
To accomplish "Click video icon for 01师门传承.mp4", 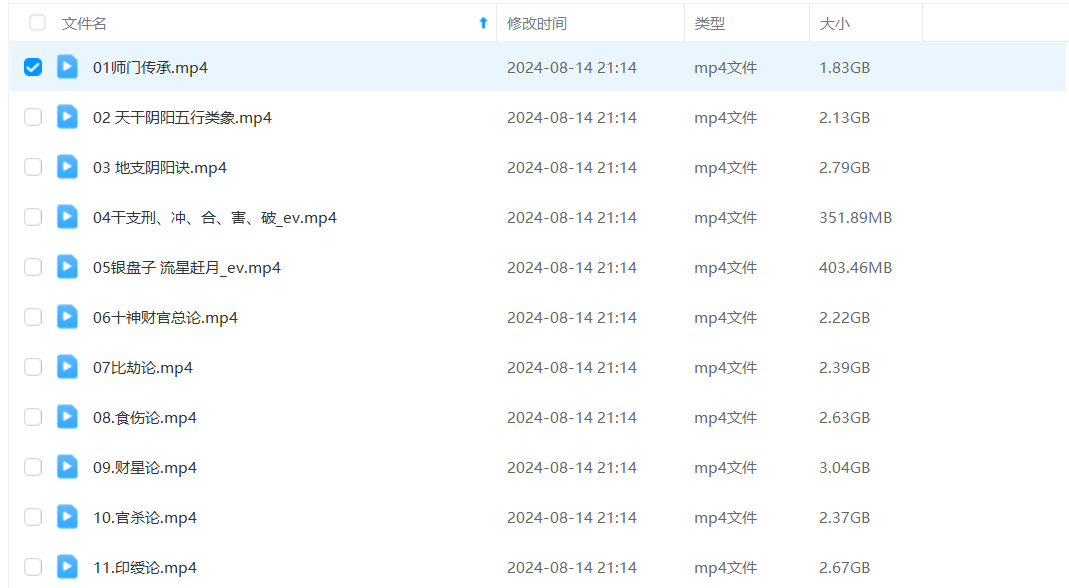I will [x=67, y=67].
